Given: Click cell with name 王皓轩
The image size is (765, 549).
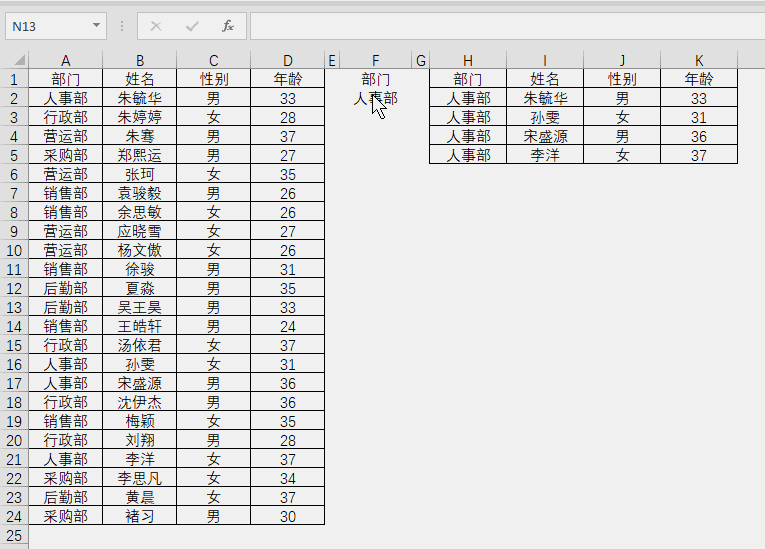Looking at the screenshot, I should coord(140,326).
